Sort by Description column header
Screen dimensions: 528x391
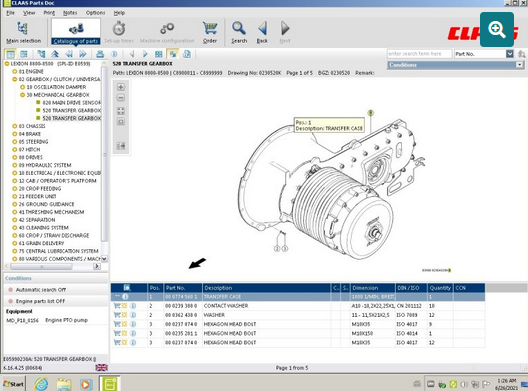(267, 288)
